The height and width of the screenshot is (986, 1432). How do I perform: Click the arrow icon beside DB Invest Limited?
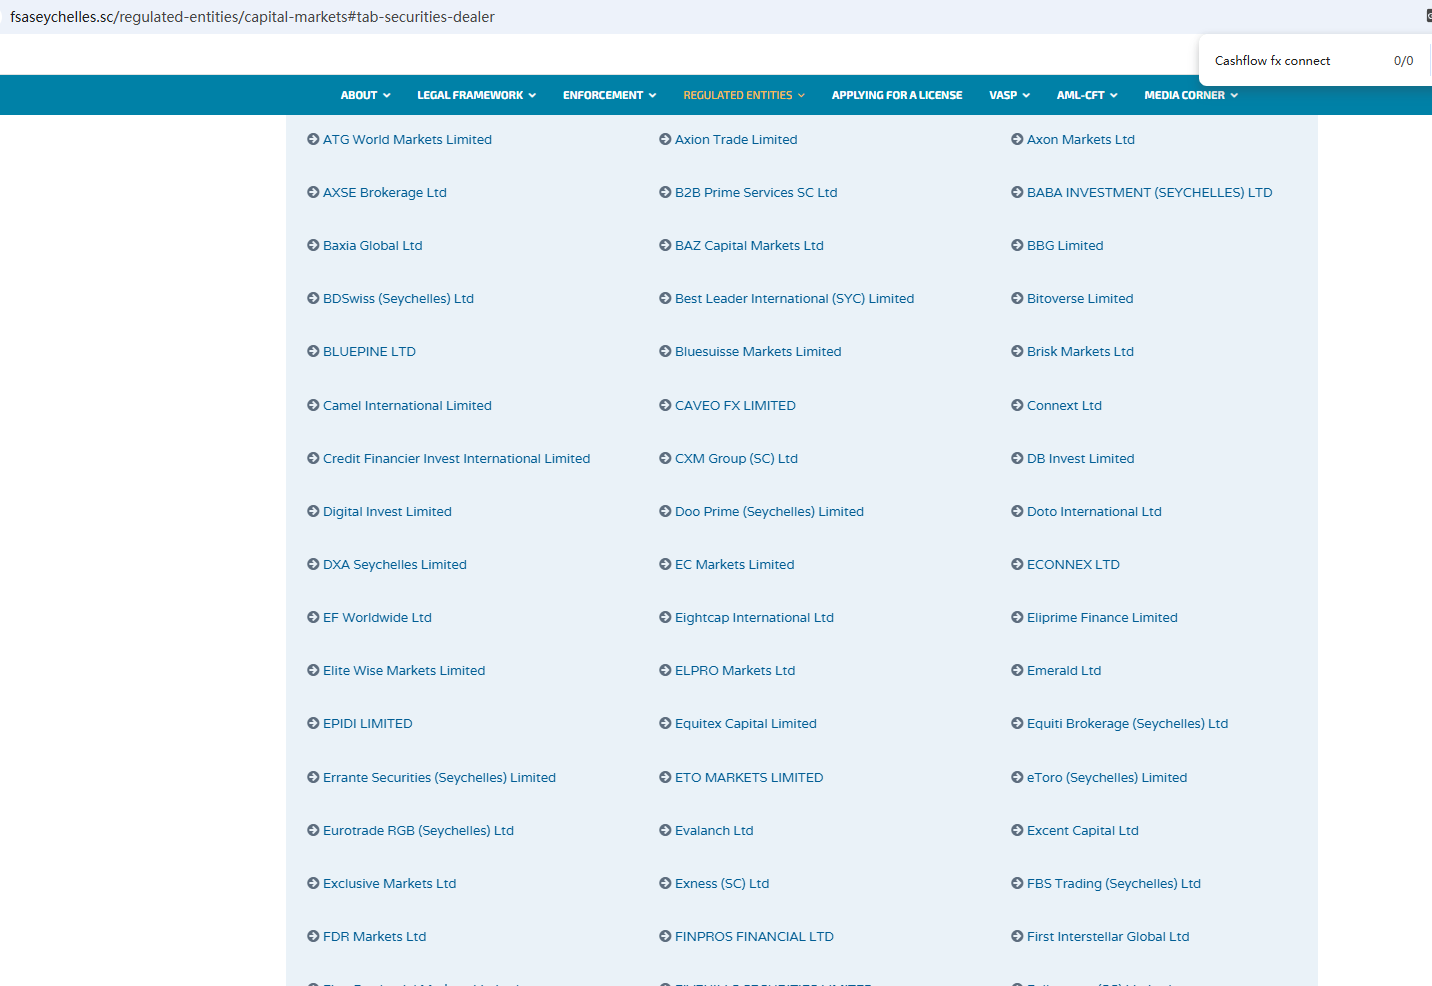(x=1017, y=459)
